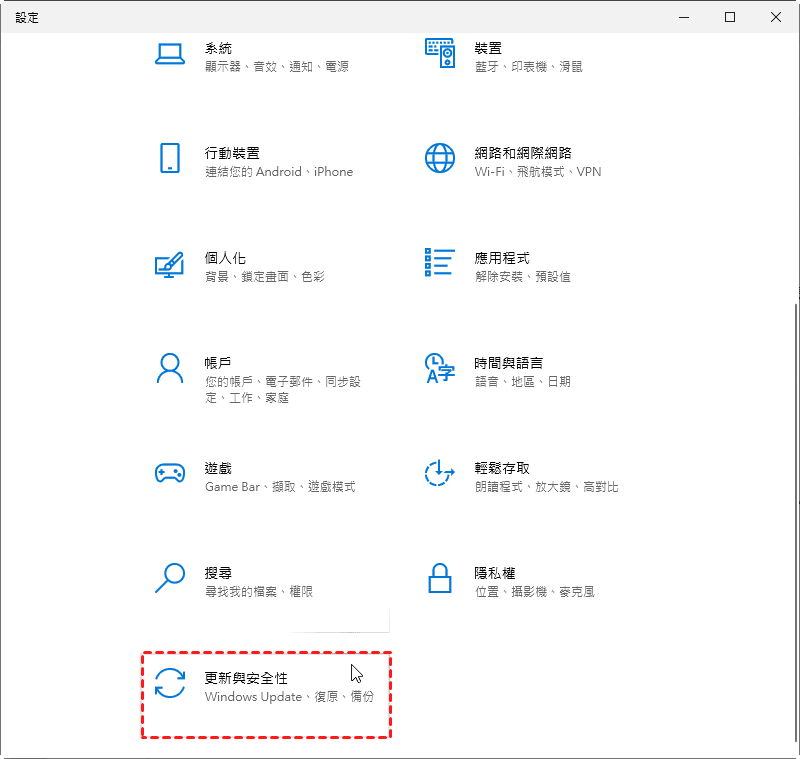Select the Personalization paintbrush icon
This screenshot has width=800, height=759.
pyautogui.click(x=170, y=264)
